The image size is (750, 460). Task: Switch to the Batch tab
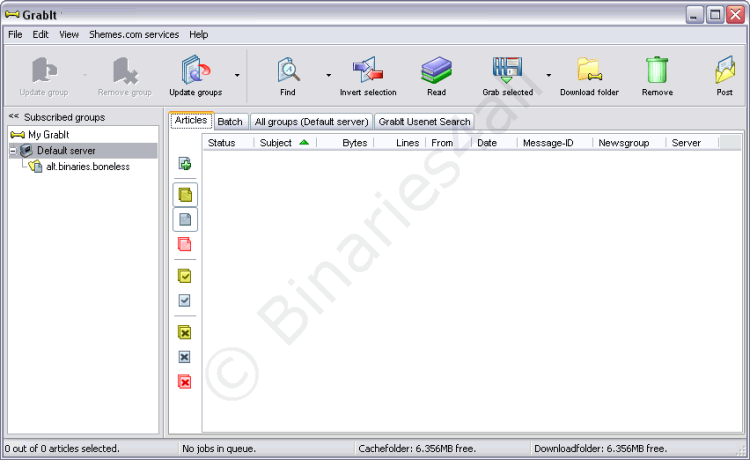230,121
